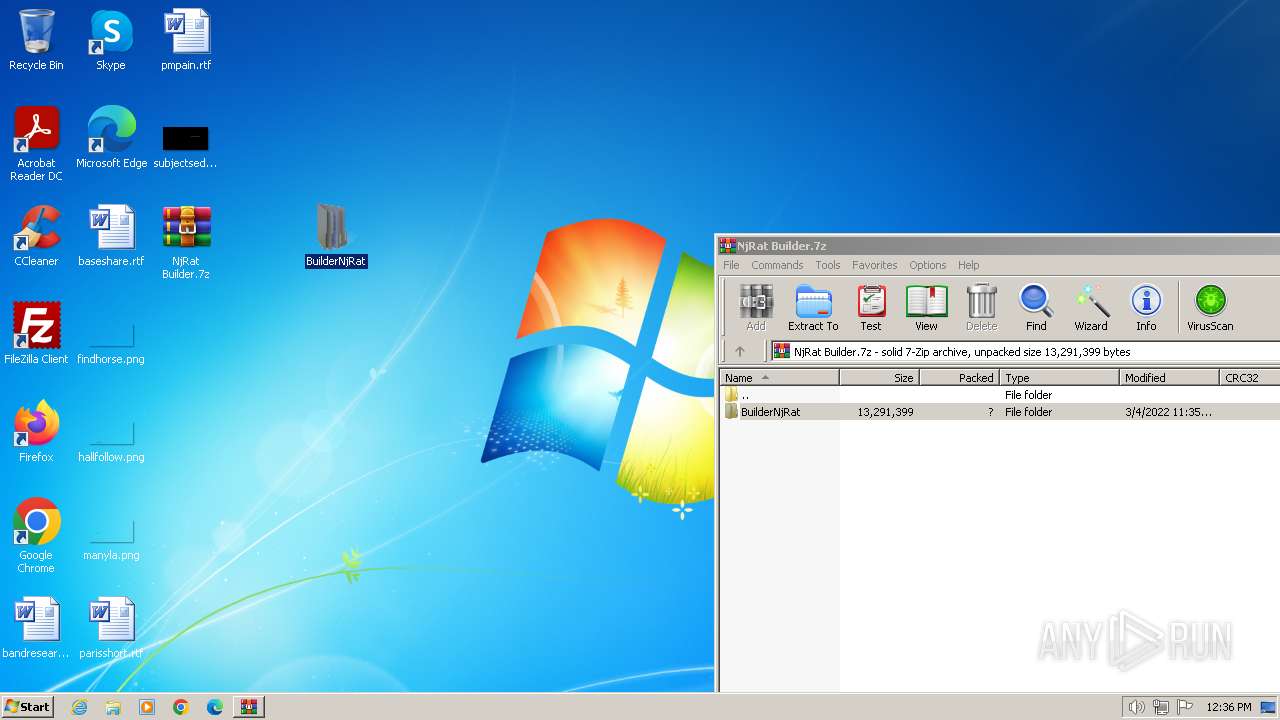
Task: Click the up one level arrow
Action: 740,351
